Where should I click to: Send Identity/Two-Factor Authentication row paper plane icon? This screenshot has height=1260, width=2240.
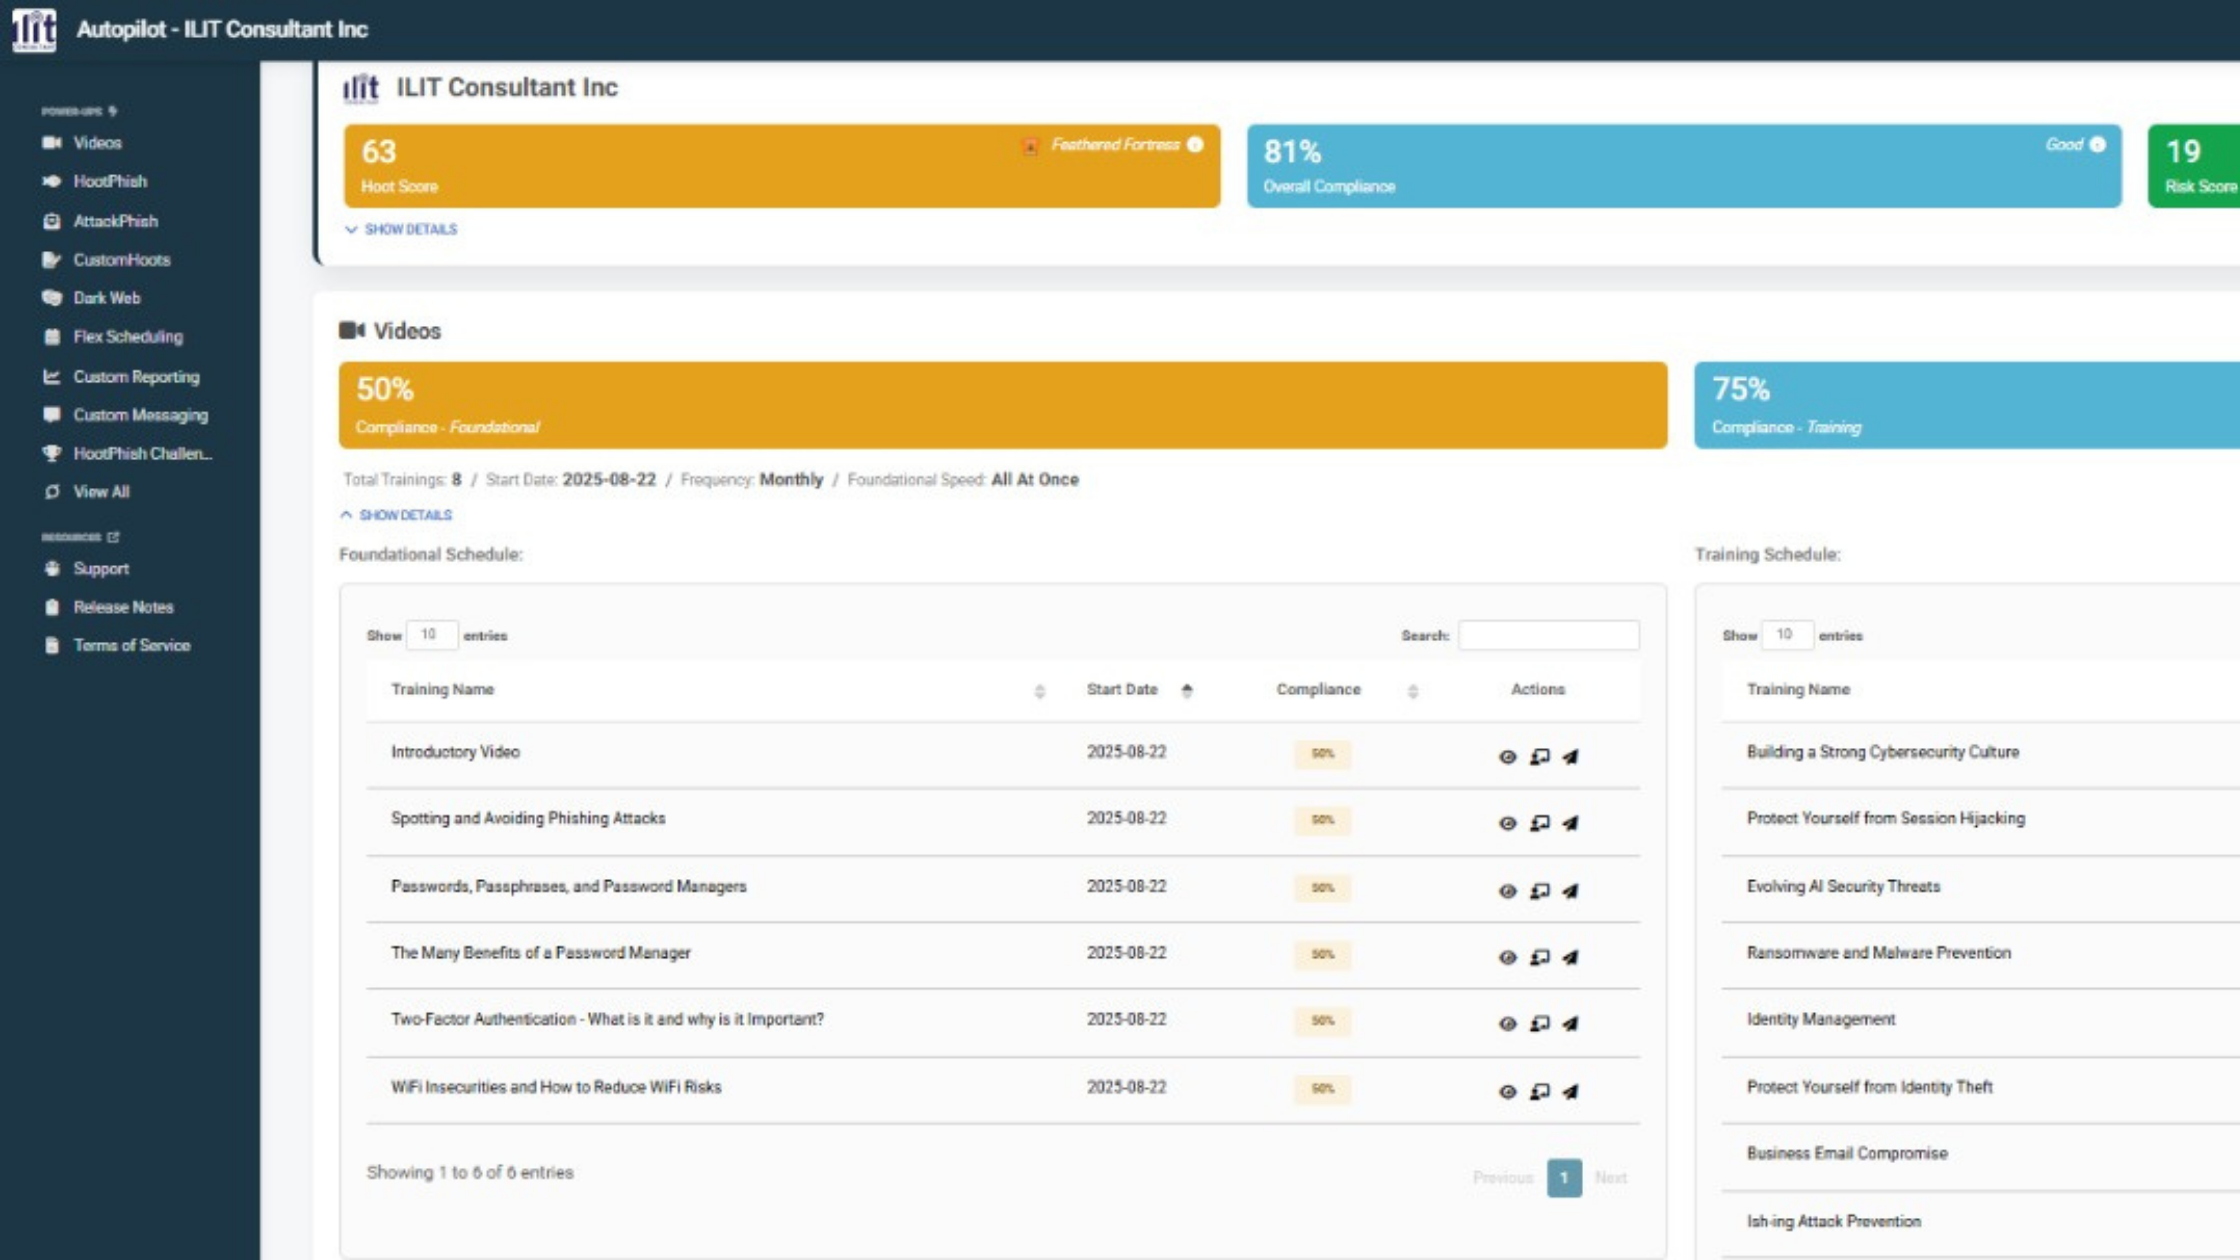coord(1570,1024)
